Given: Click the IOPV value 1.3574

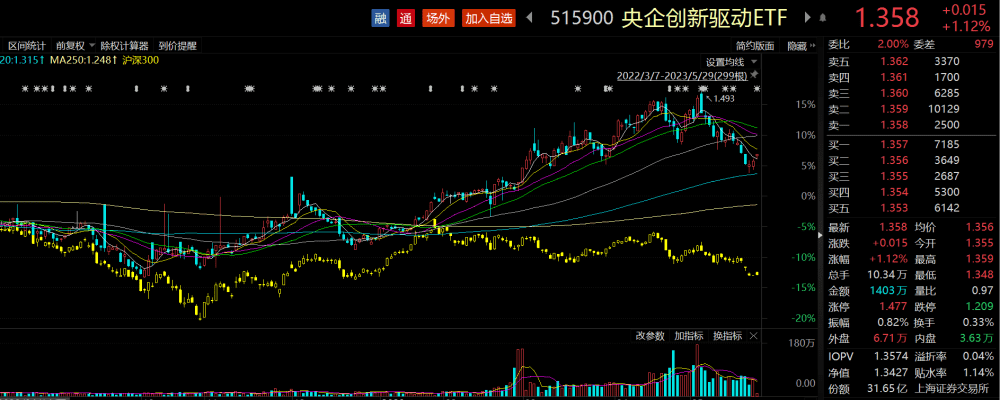Looking at the screenshot, I should pyautogui.click(x=892, y=357).
